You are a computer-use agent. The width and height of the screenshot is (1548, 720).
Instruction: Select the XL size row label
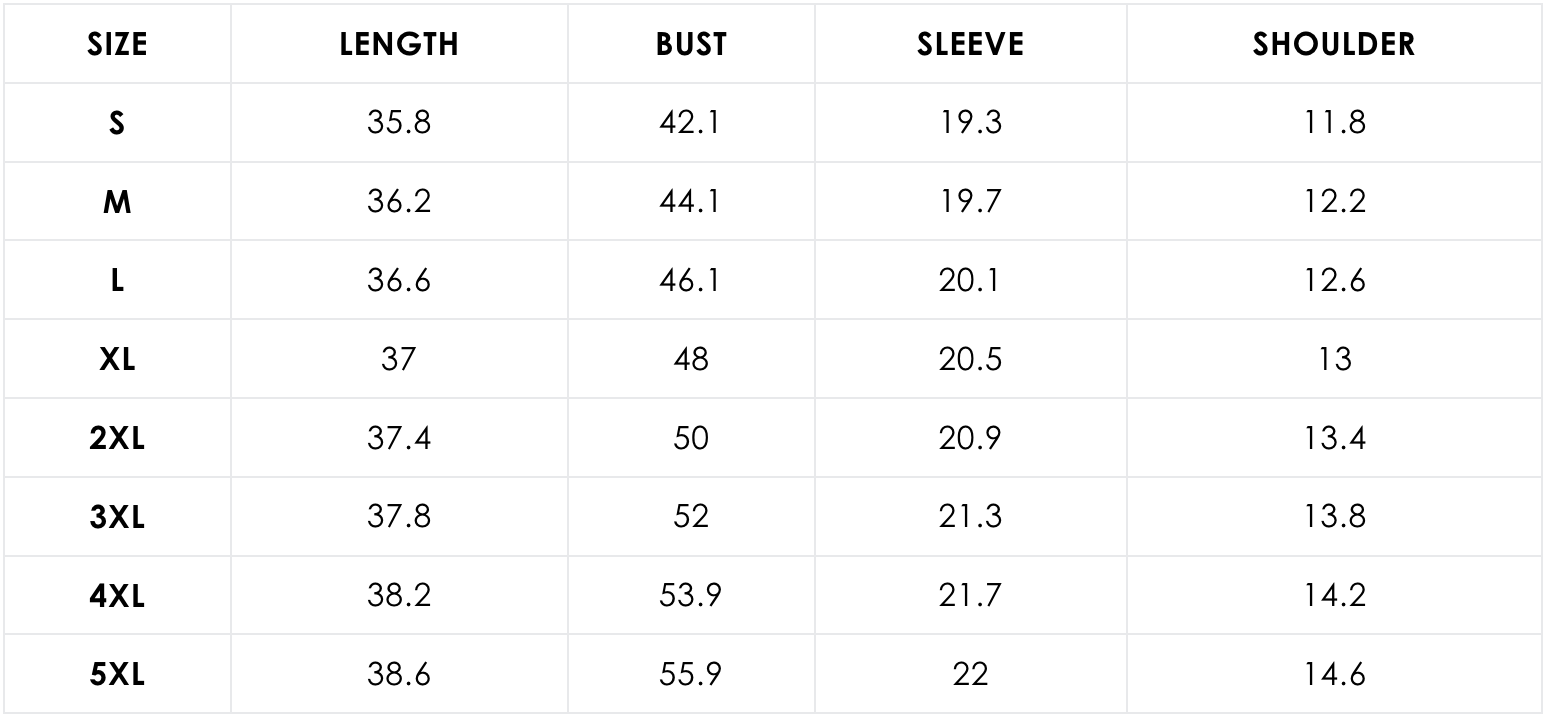pos(117,359)
